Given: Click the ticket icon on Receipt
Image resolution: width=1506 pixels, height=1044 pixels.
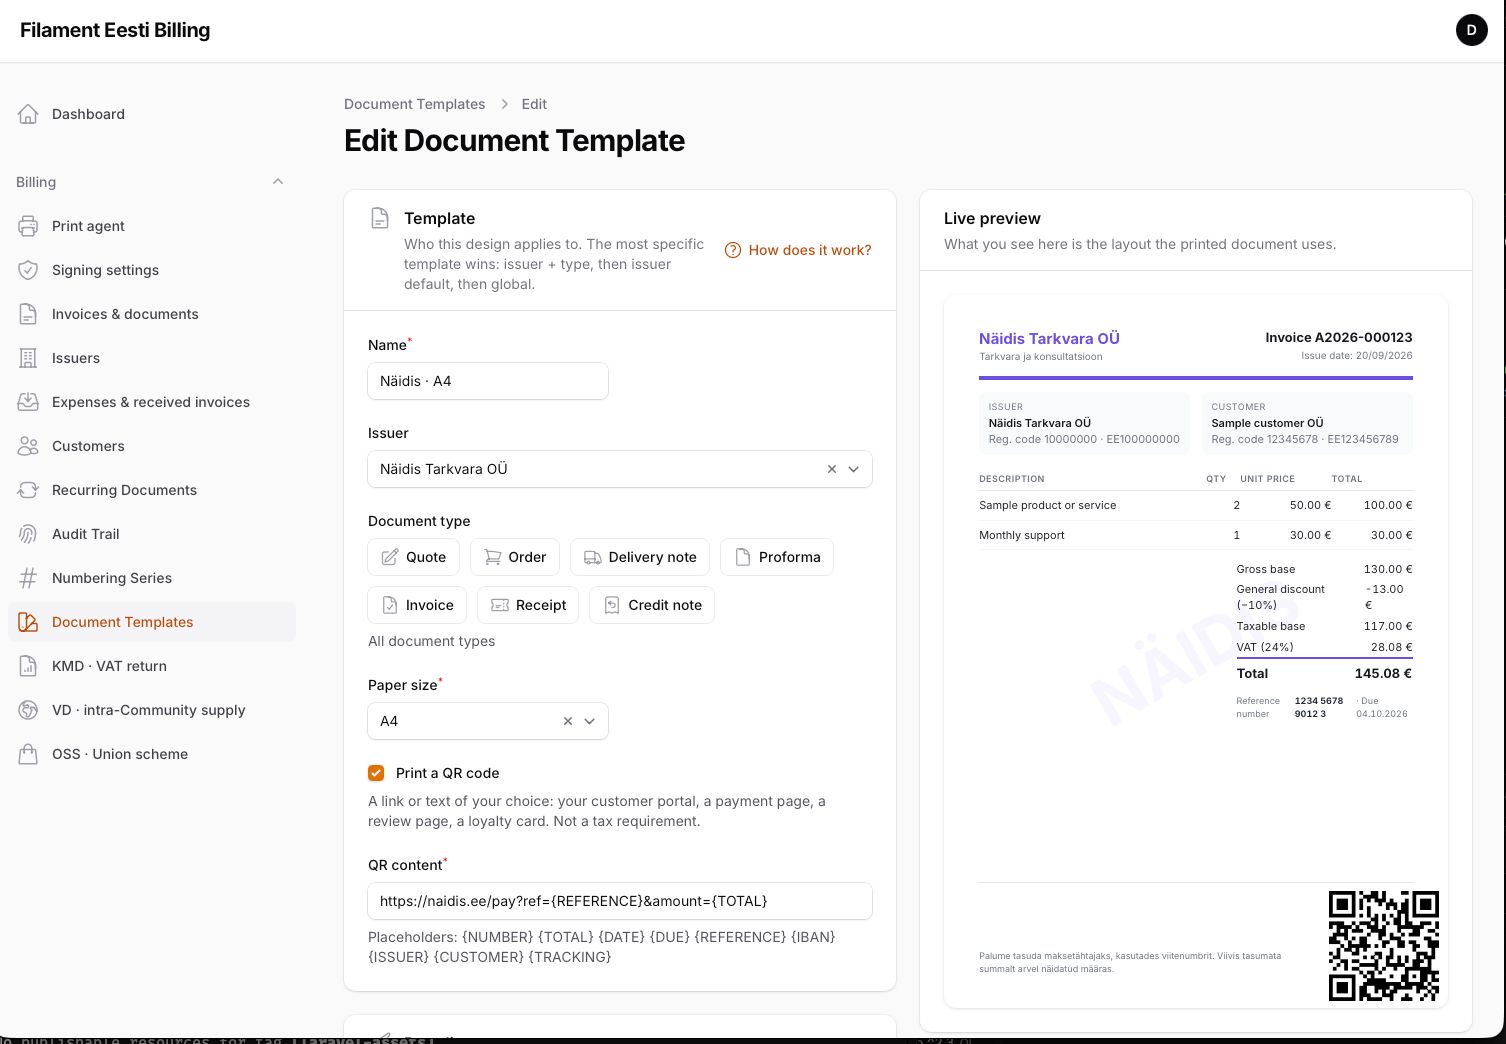Looking at the screenshot, I should pyautogui.click(x=500, y=605).
